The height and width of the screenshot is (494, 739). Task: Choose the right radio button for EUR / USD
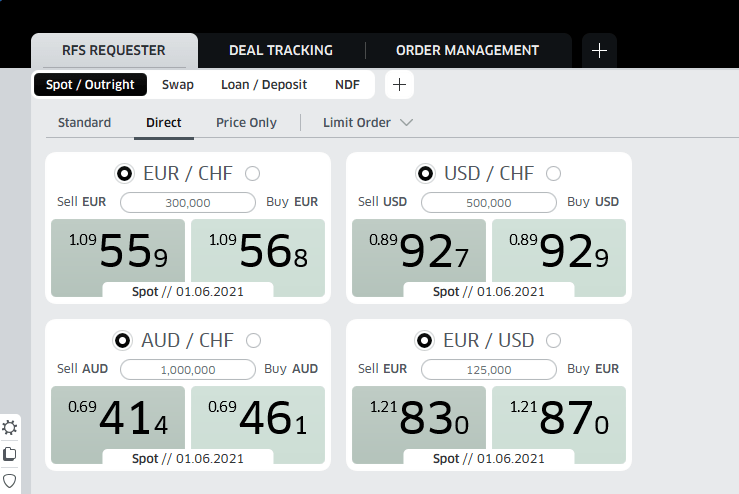tap(553, 341)
